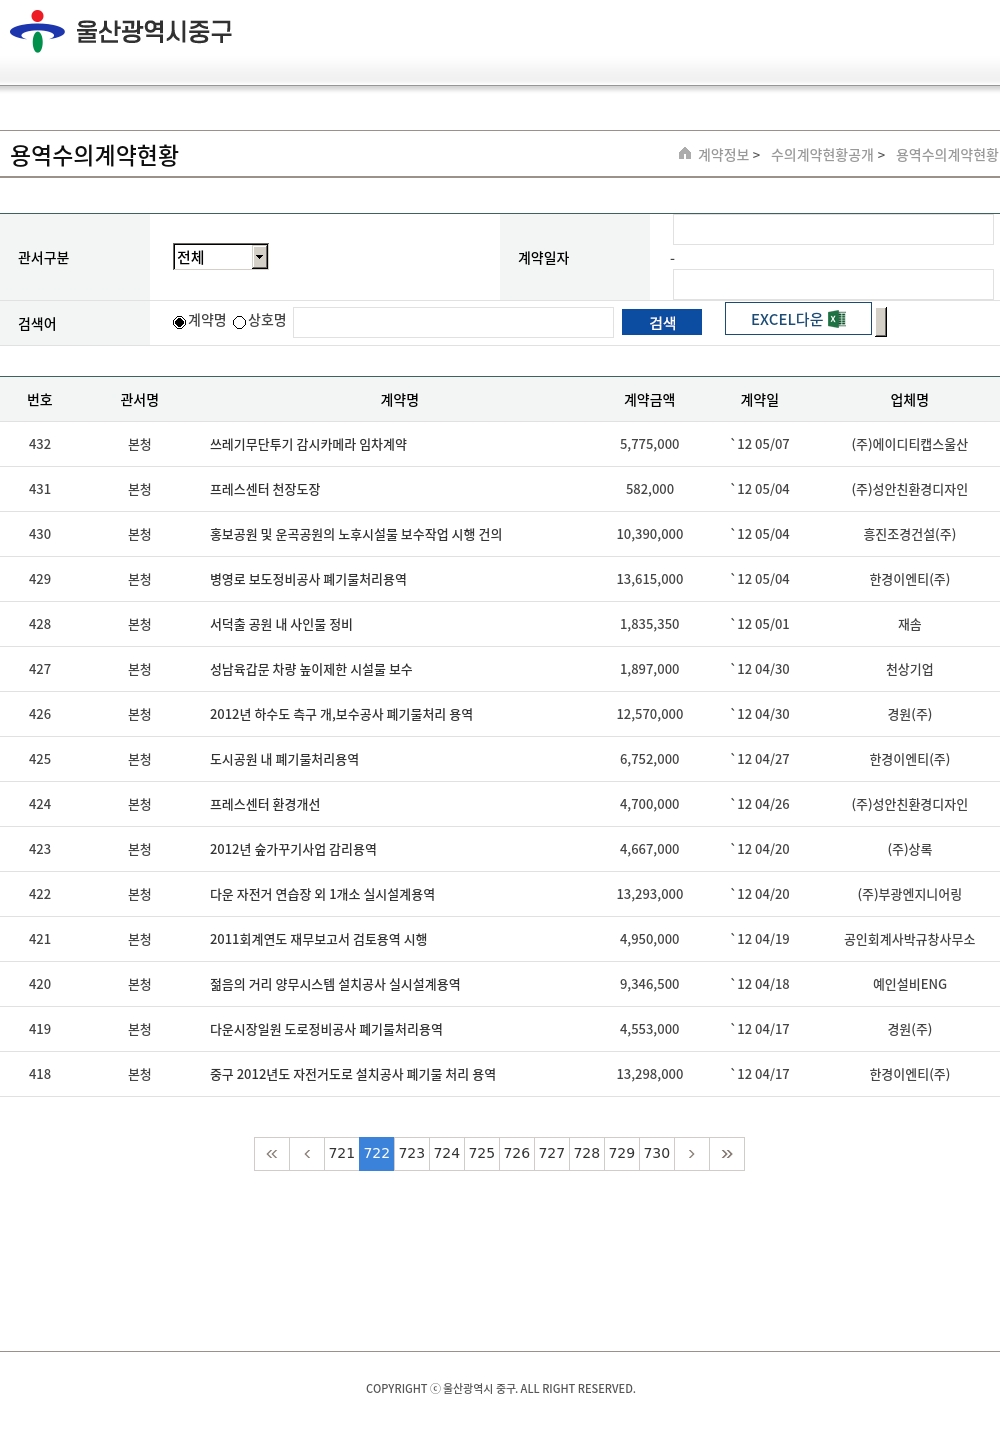The width and height of the screenshot is (1000, 1452).
Task: Select the 상호명 radio button
Action: click(x=240, y=322)
